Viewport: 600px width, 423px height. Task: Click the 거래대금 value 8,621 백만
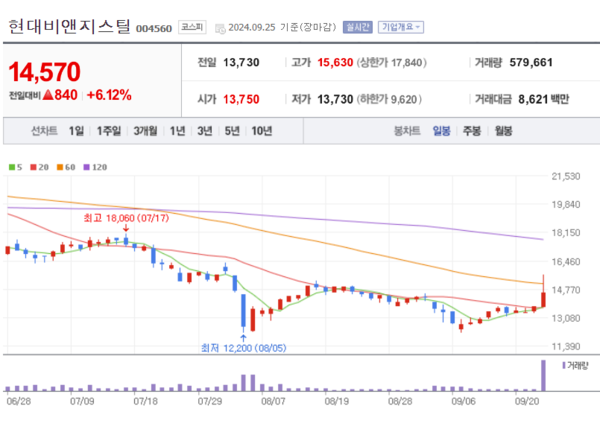(544, 99)
